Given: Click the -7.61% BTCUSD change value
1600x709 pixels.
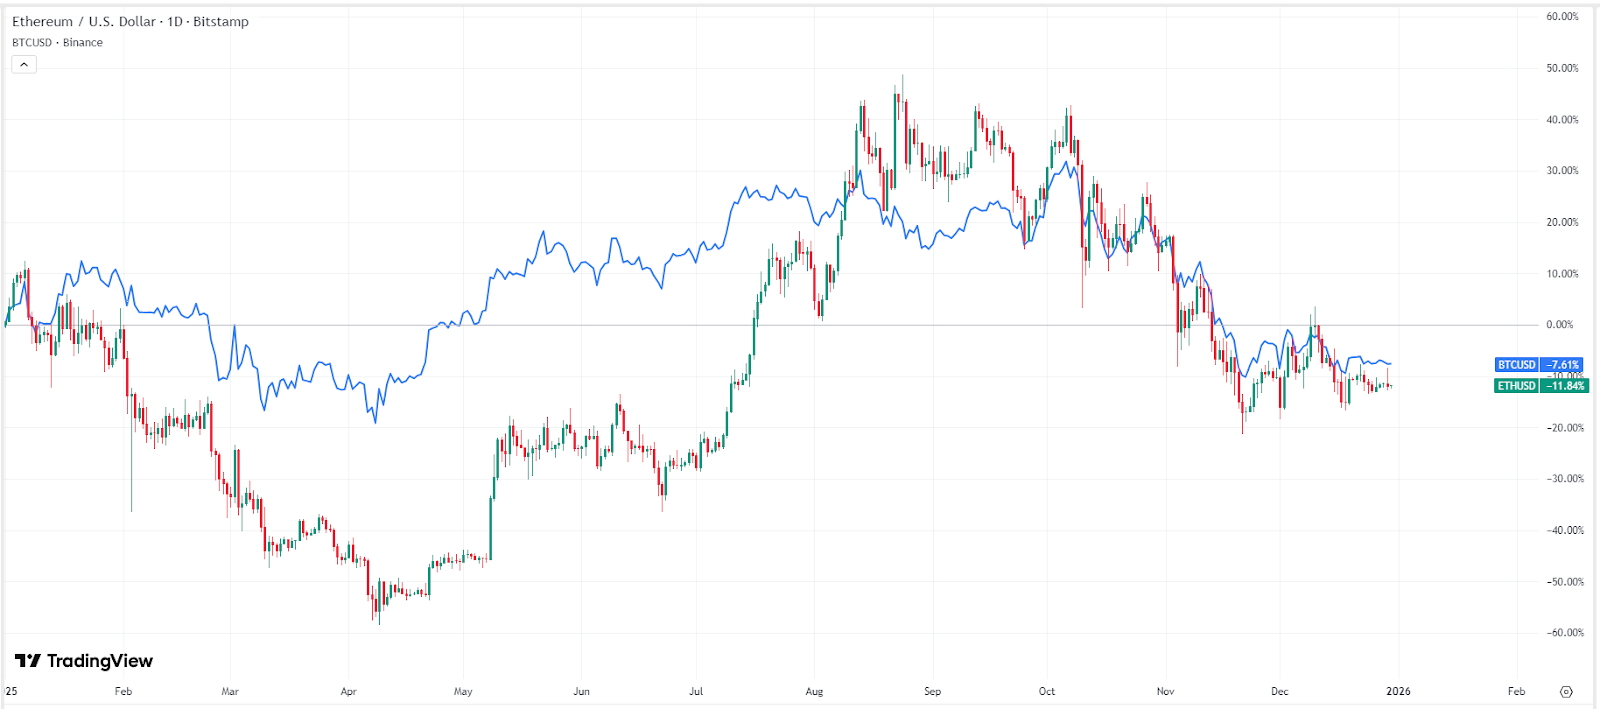Looking at the screenshot, I should click(x=1559, y=365).
